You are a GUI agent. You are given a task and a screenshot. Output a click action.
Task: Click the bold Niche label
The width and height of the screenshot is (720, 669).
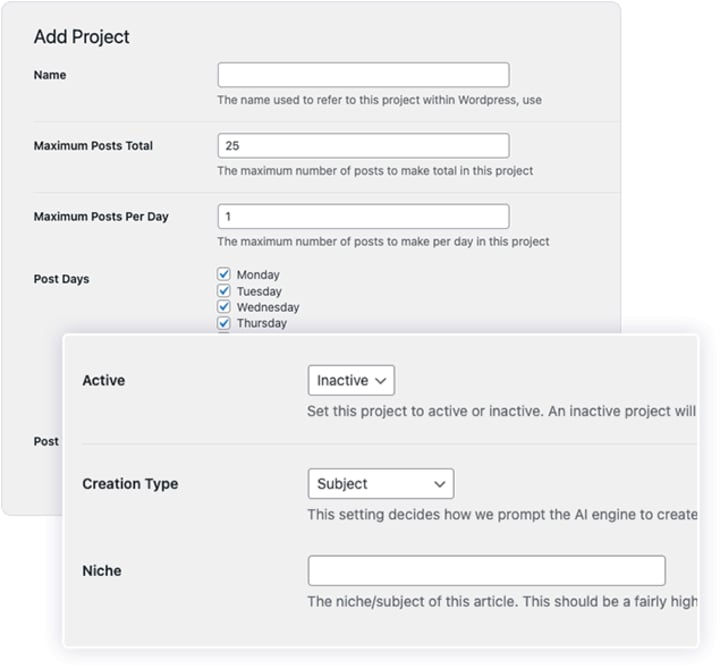[101, 571]
